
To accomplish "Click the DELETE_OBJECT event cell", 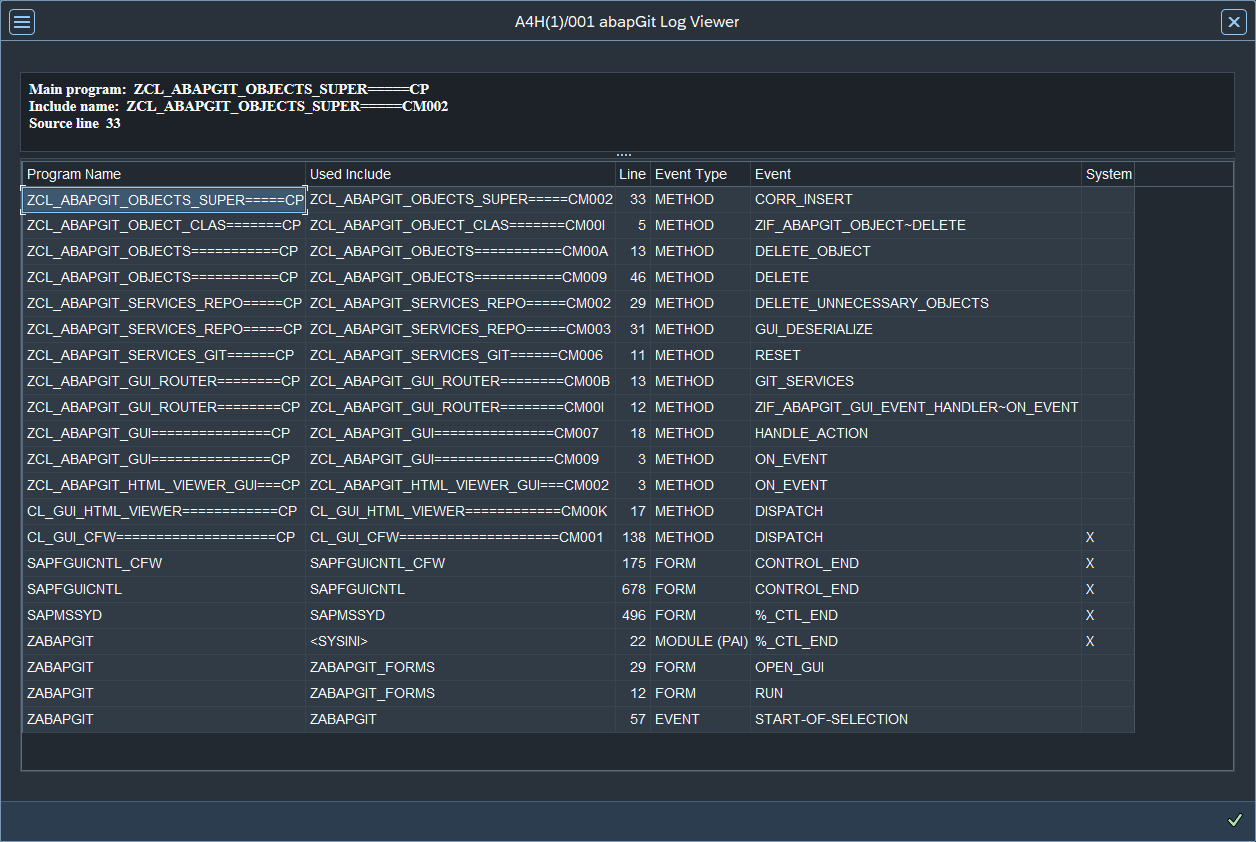I will tap(916, 251).
